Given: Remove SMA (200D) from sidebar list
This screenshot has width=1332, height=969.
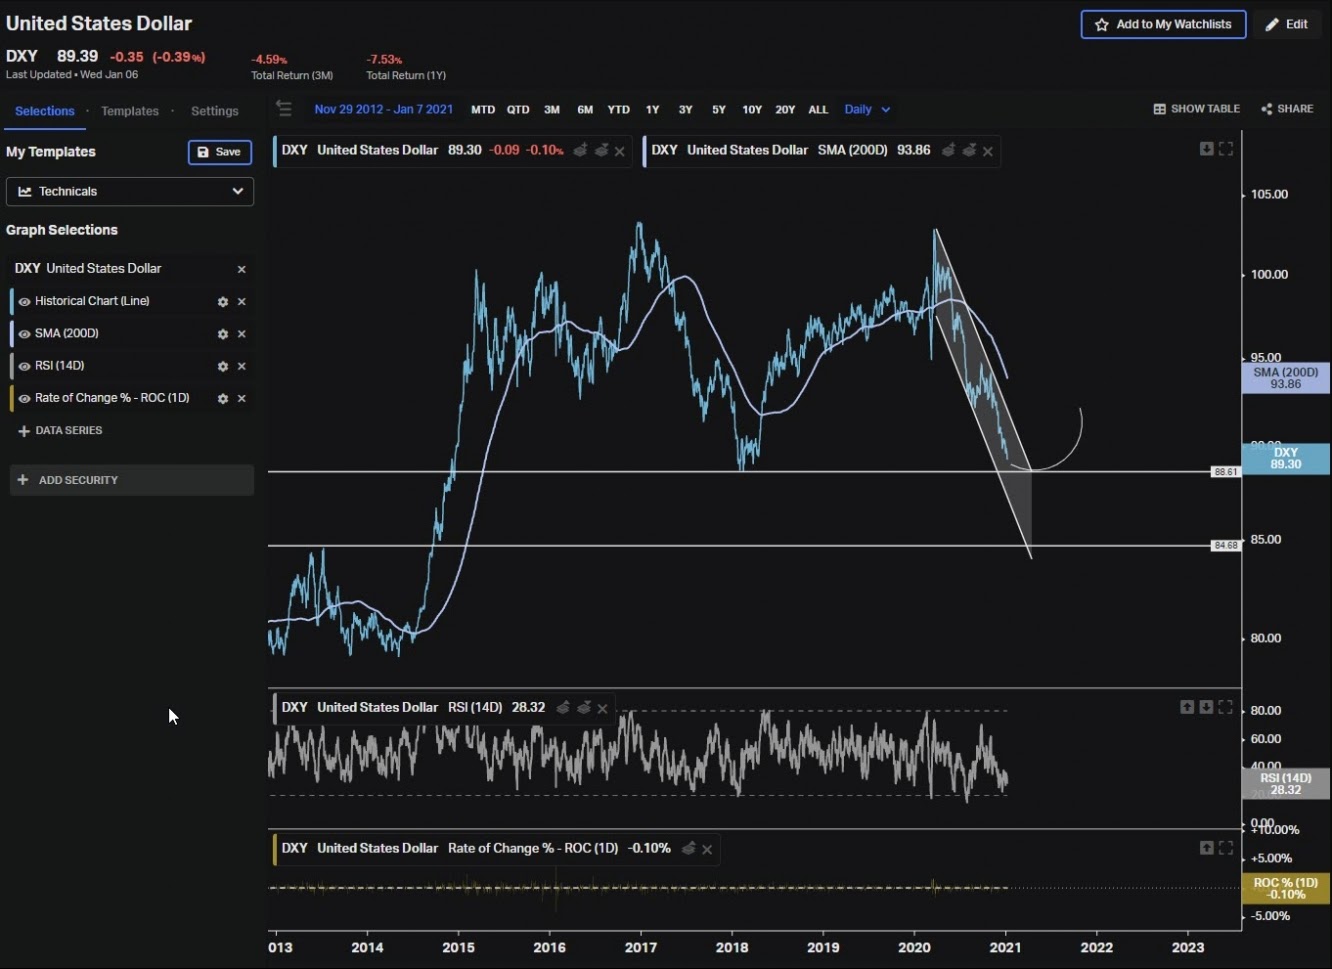Looking at the screenshot, I should [241, 334].
